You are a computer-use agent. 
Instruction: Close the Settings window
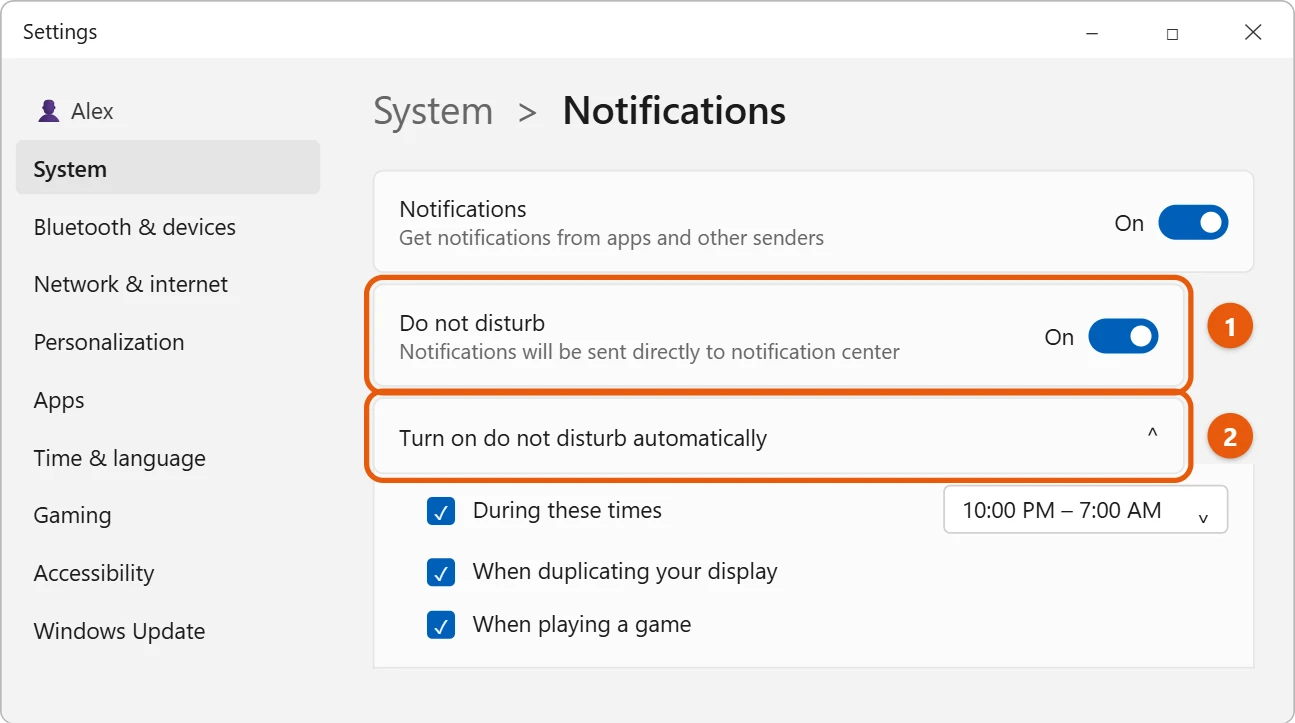click(1253, 33)
